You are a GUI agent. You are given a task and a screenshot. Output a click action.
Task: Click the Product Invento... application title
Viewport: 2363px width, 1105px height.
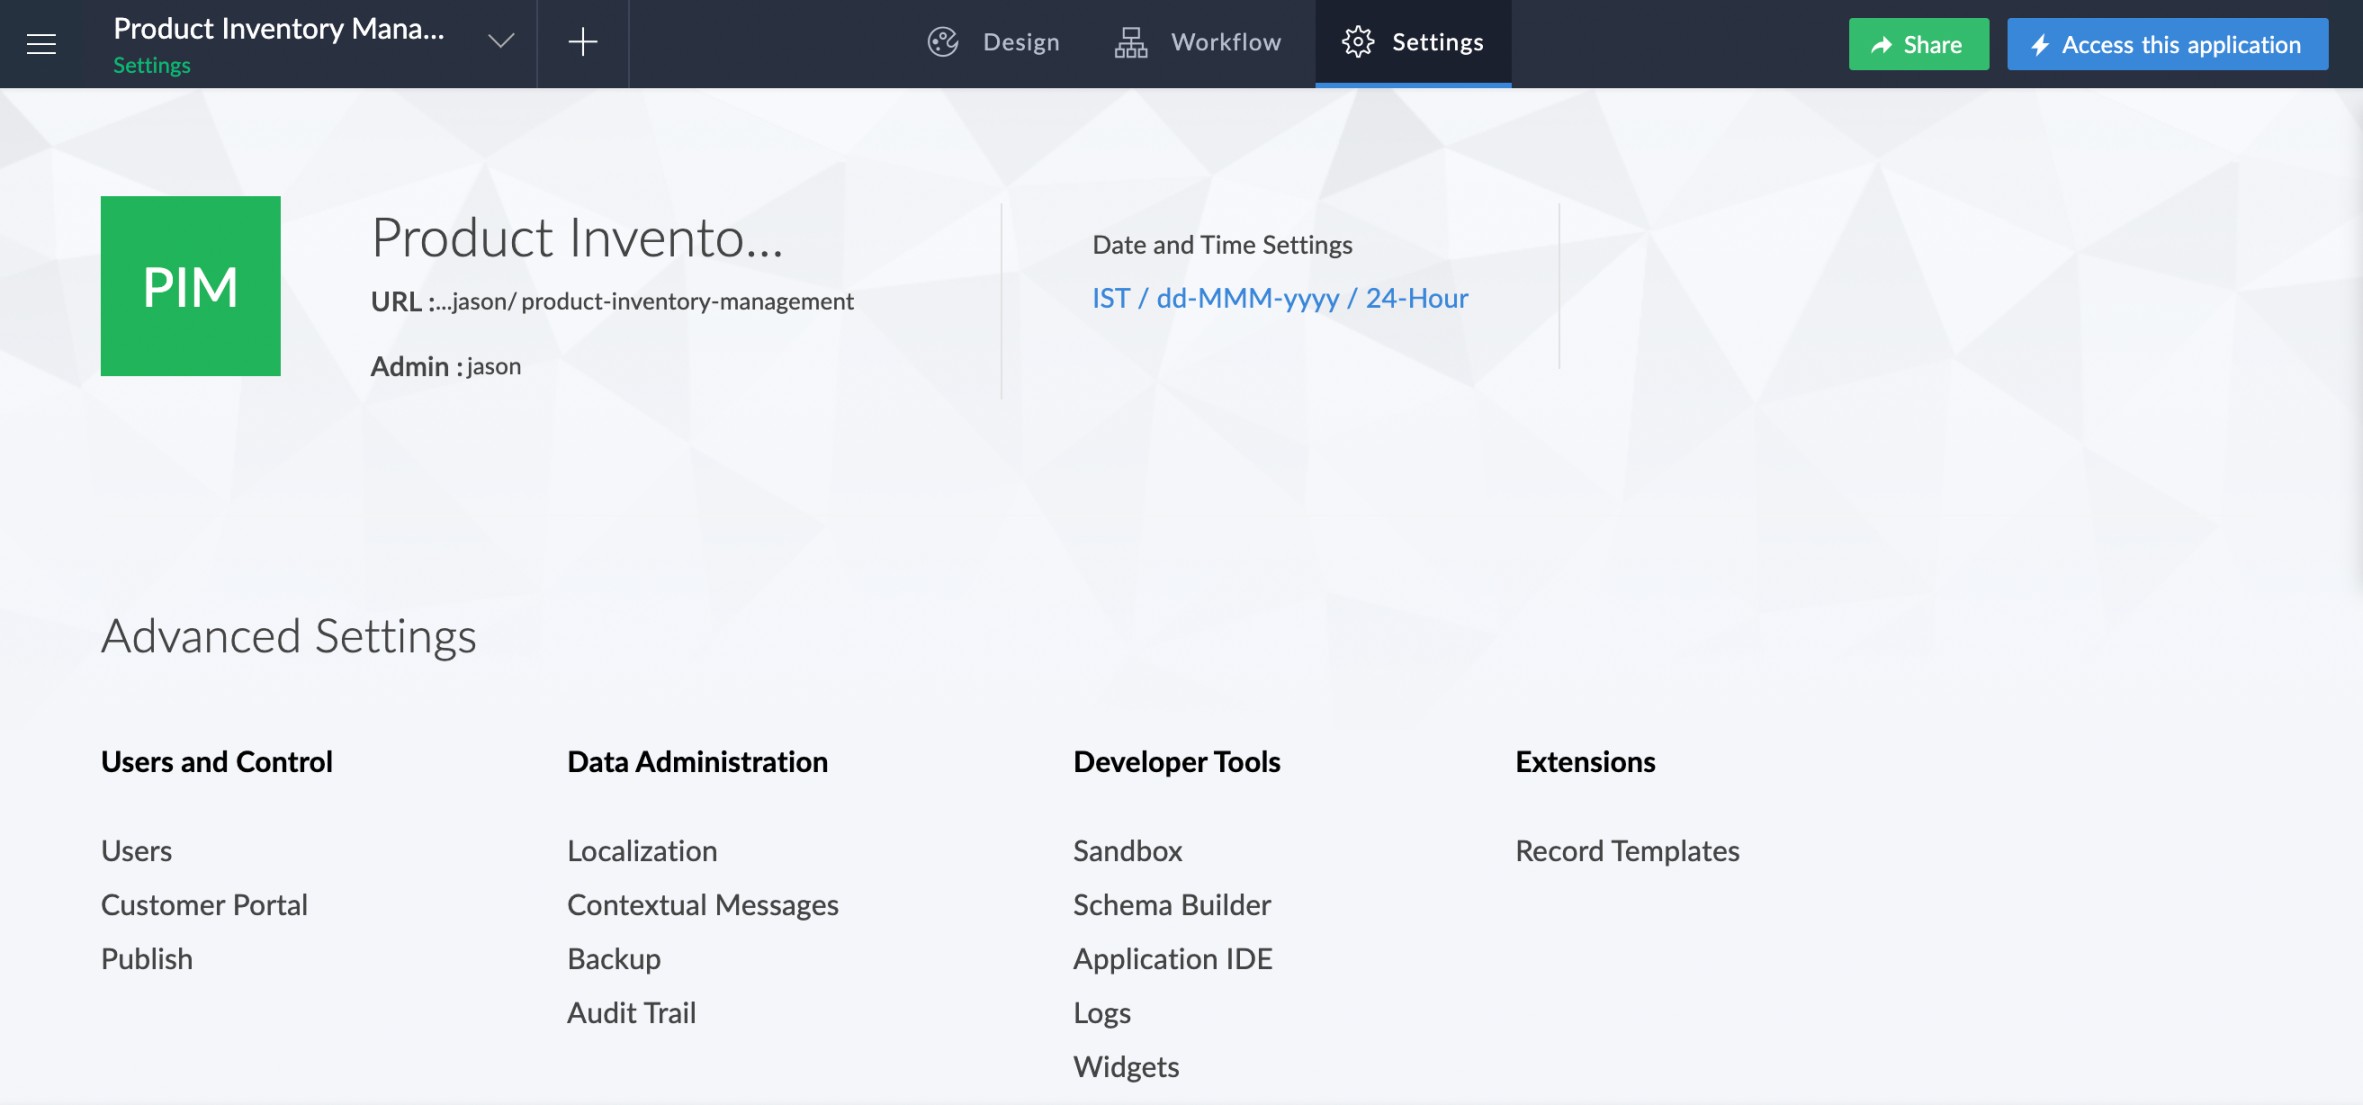577,238
